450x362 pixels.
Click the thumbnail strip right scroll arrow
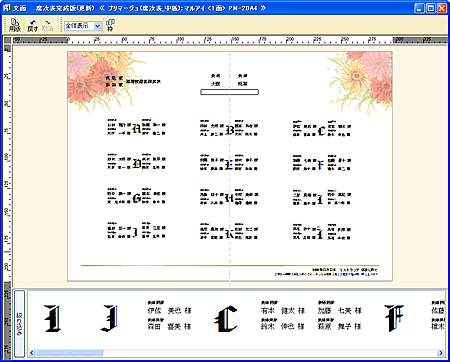coord(441,353)
